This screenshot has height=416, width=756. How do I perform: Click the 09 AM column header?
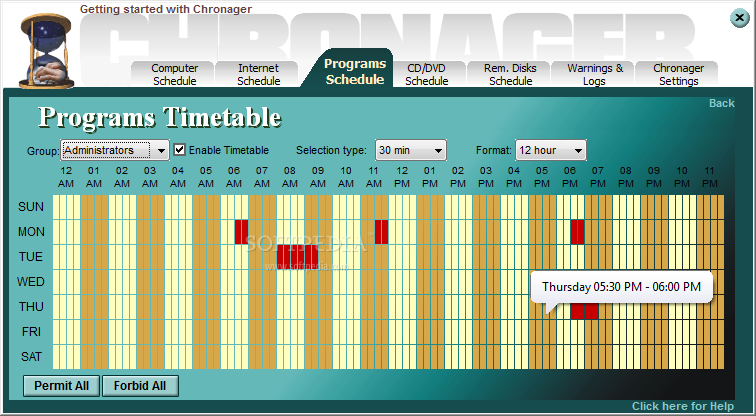click(318, 177)
